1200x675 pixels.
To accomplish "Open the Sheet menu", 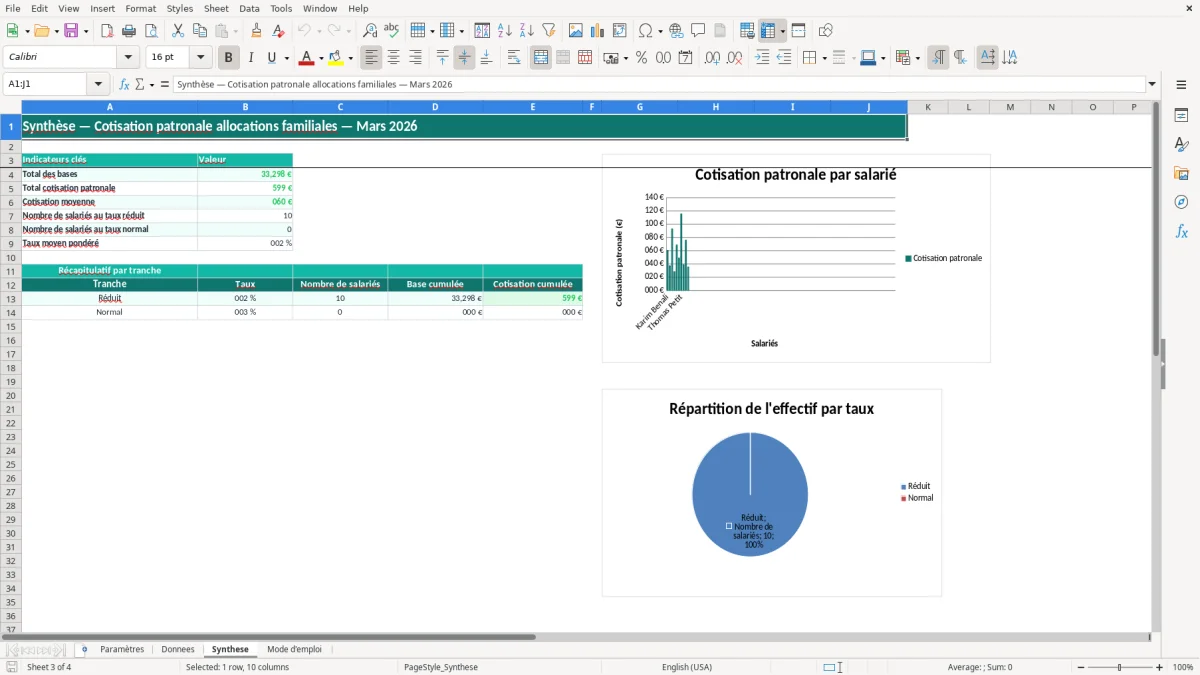I will (x=216, y=8).
